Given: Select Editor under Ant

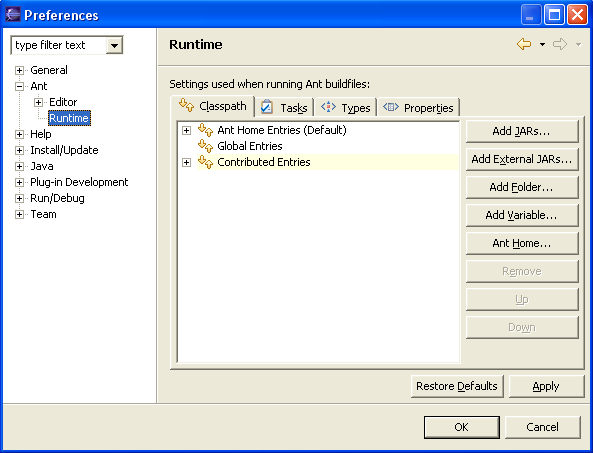Looking at the screenshot, I should coord(63,102).
